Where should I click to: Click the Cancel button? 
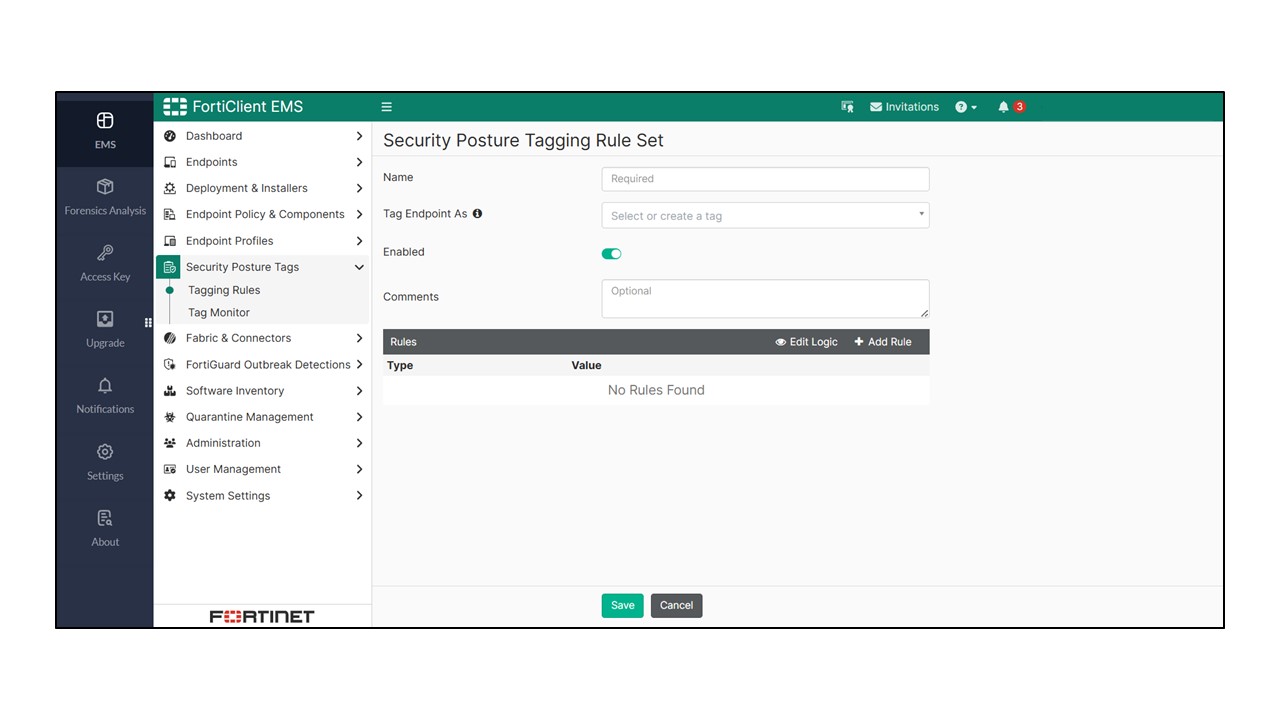[676, 605]
